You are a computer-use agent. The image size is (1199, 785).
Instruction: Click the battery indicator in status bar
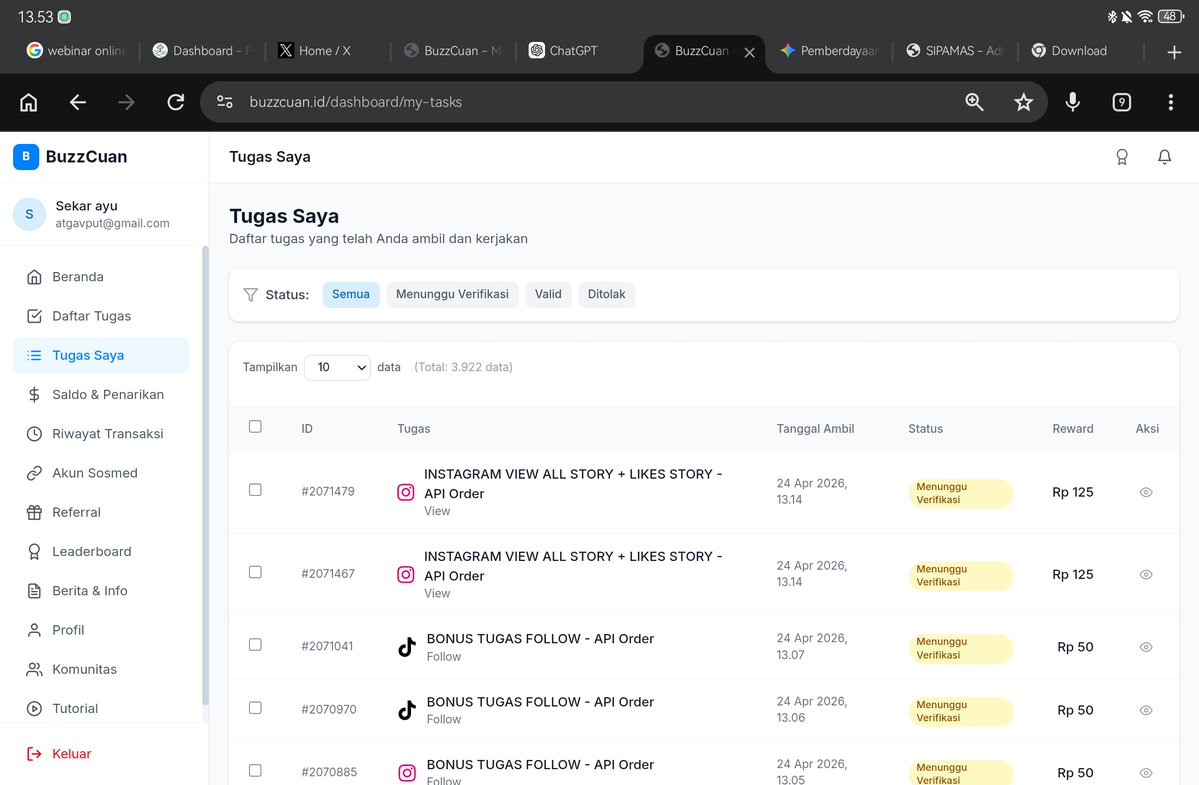tap(1171, 16)
